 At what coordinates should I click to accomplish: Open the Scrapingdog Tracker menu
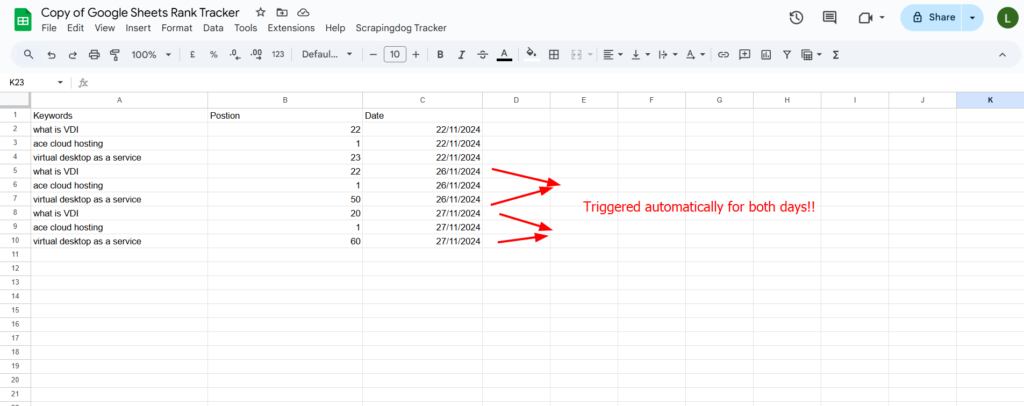(401, 28)
